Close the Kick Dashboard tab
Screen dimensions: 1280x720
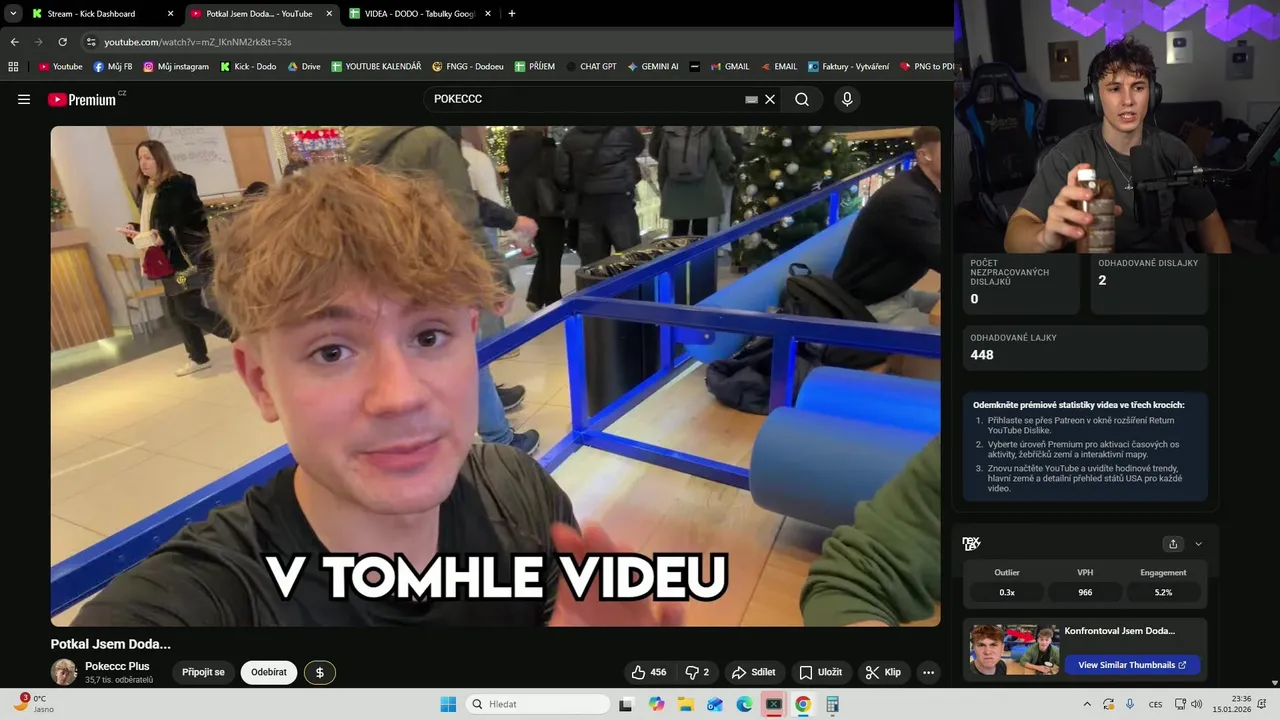170,14
